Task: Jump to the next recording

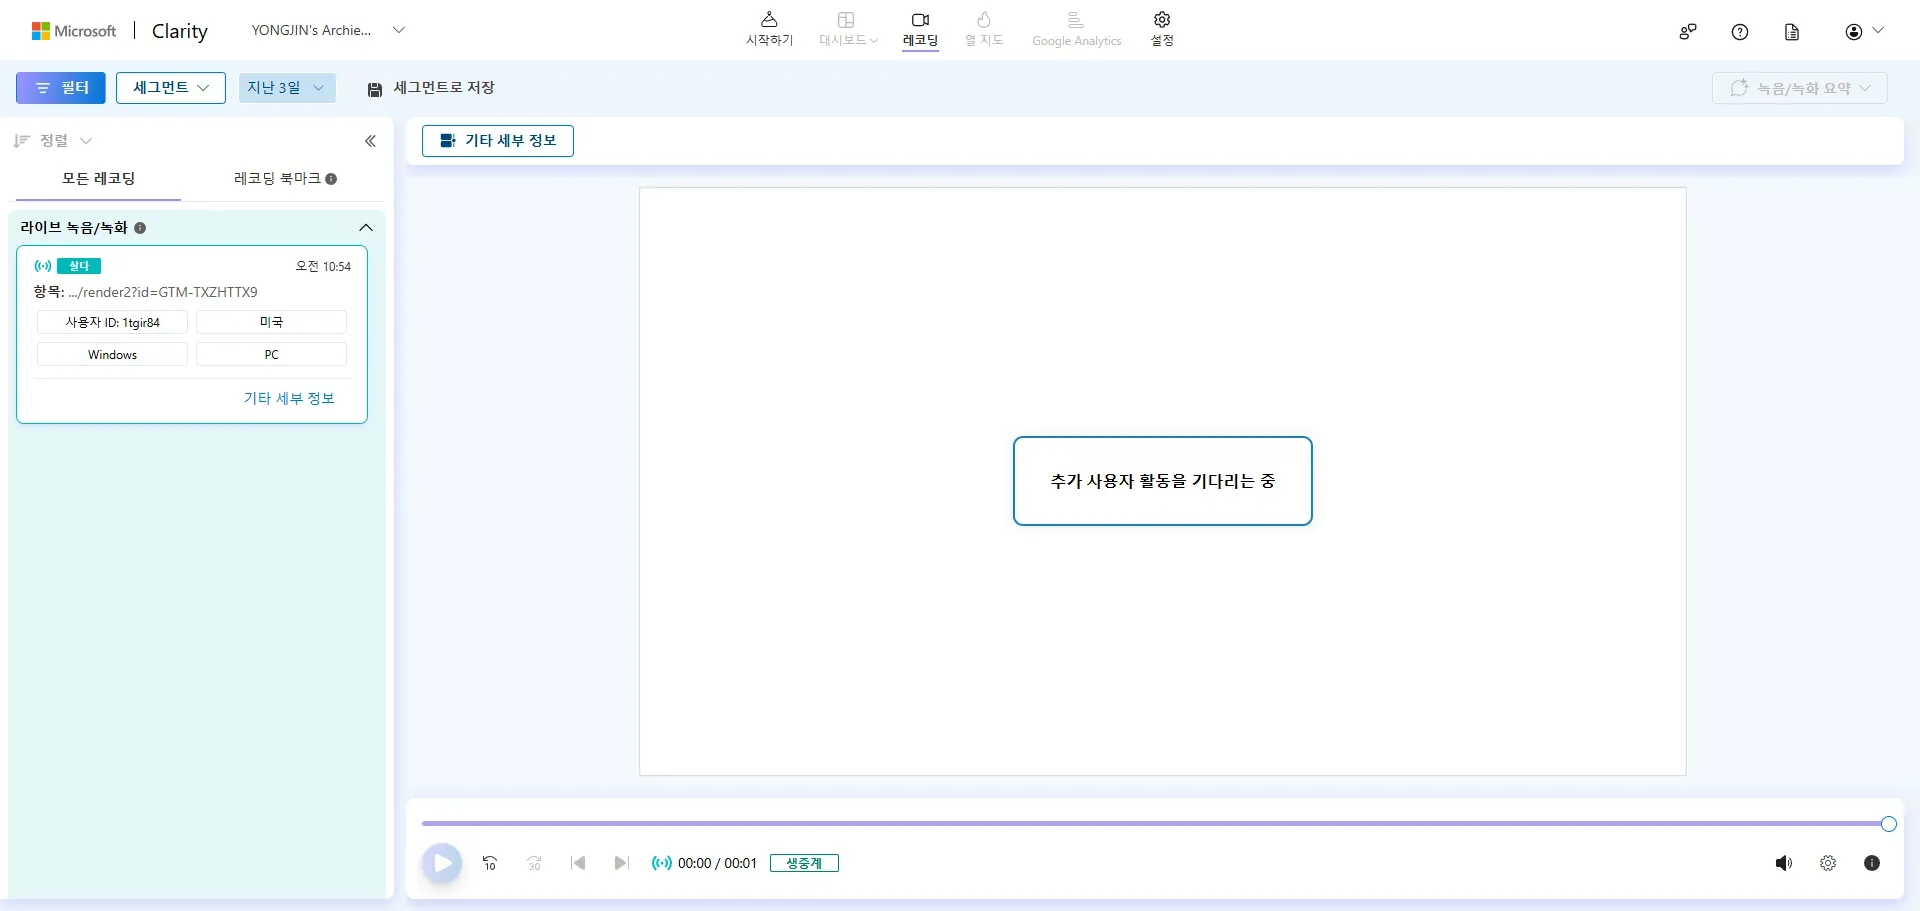Action: point(621,863)
